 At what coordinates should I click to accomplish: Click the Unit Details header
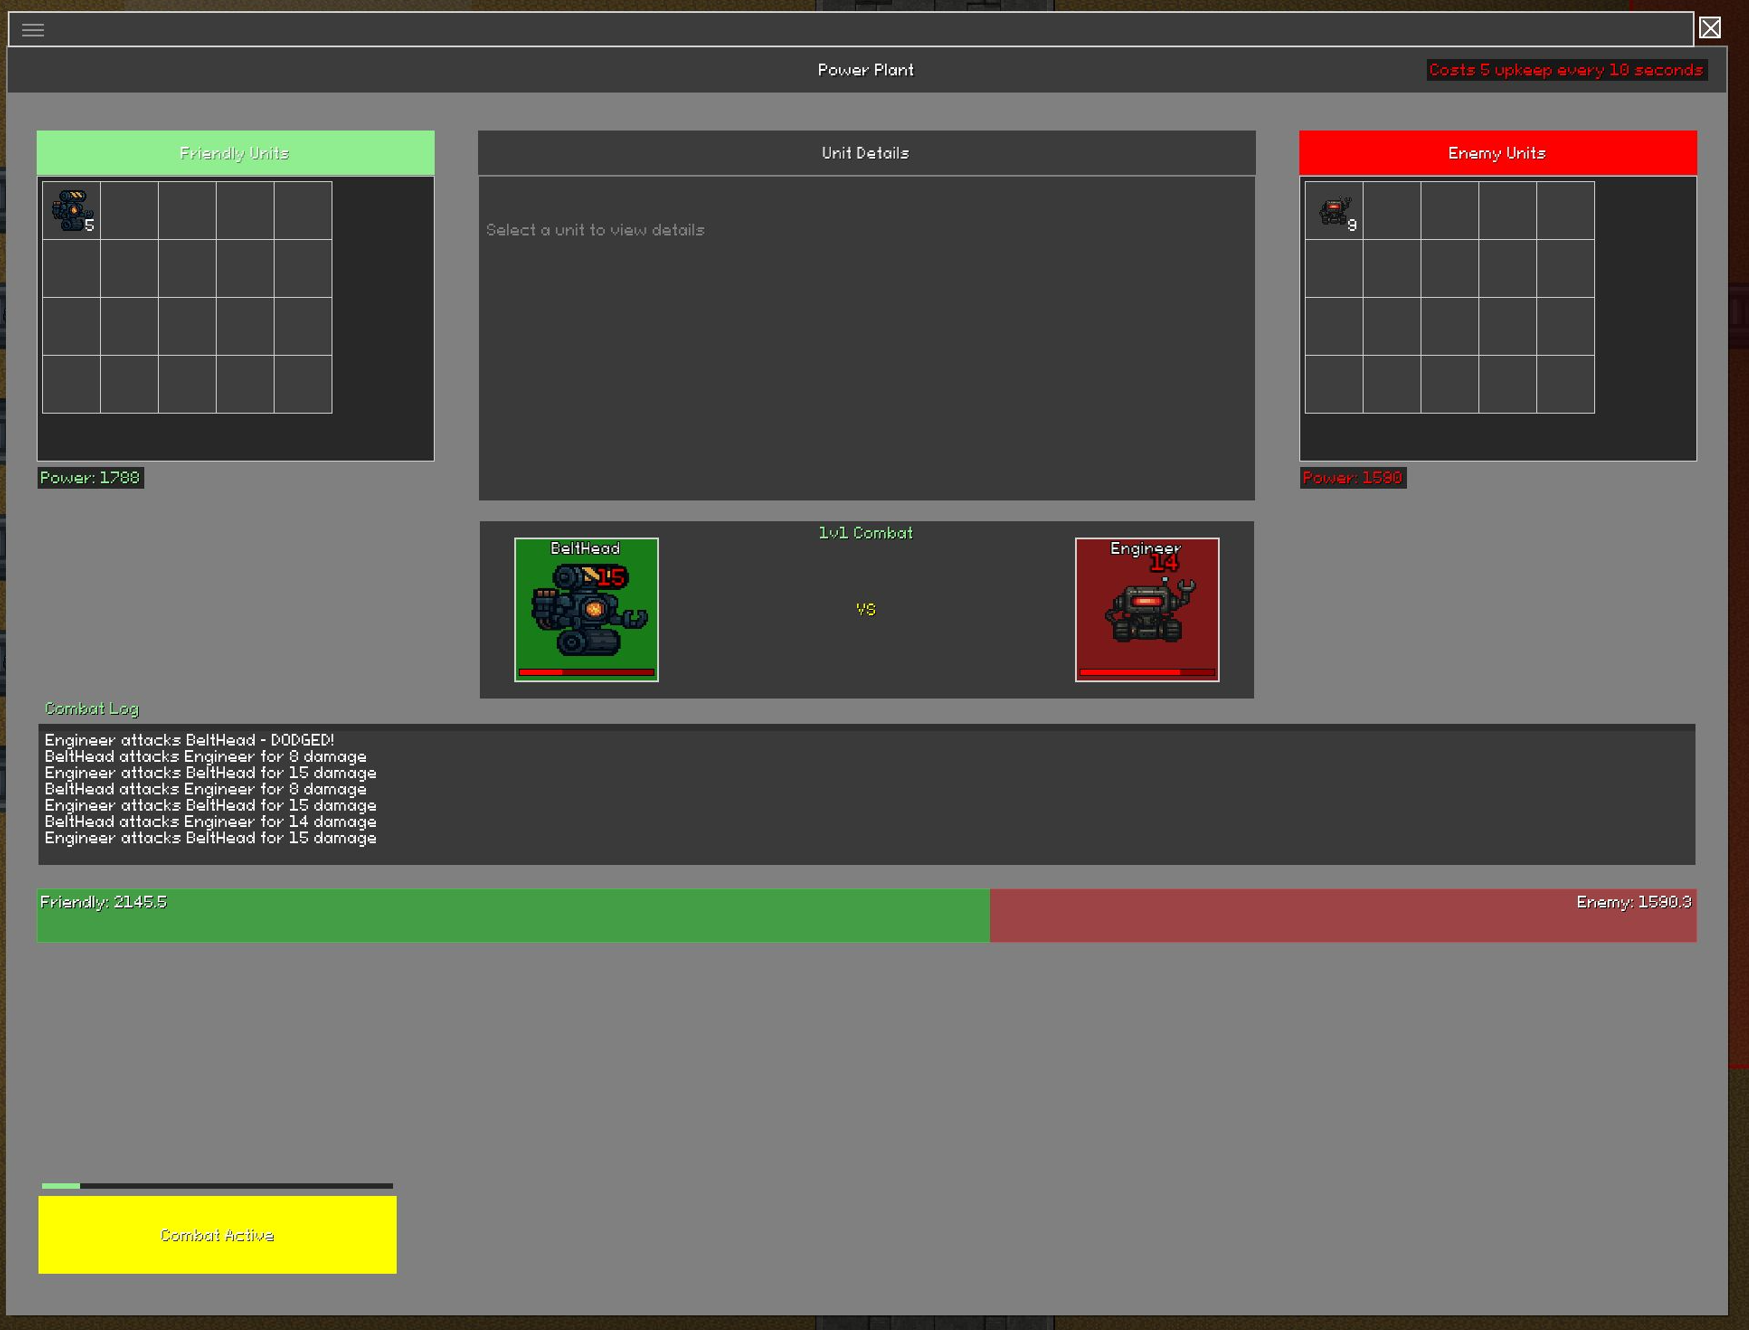tap(866, 153)
